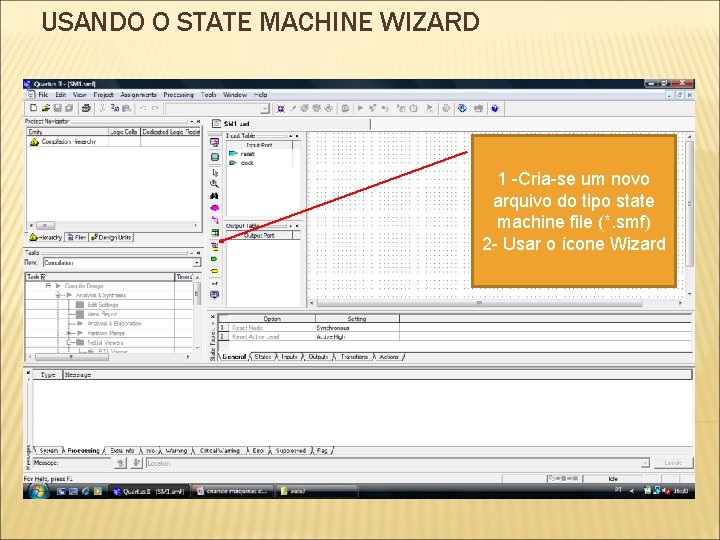Click the Cut scissors icon
This screenshot has width=720, height=540.
102,108
